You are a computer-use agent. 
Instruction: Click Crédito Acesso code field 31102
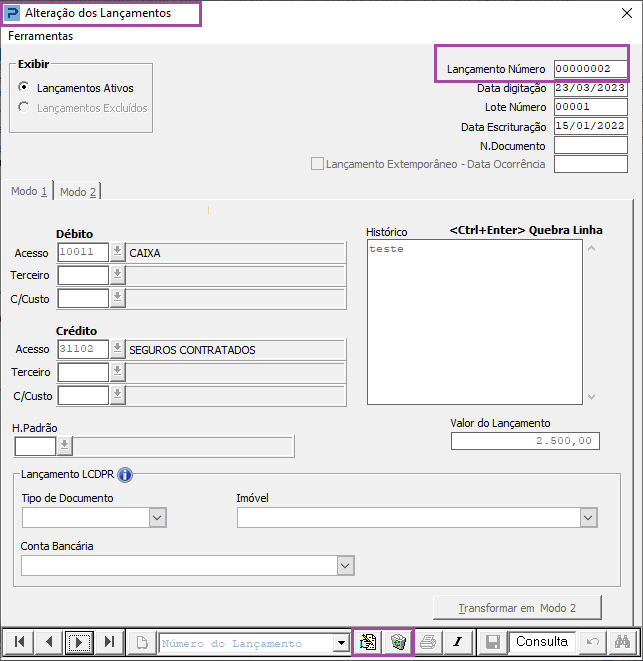[x=83, y=349]
